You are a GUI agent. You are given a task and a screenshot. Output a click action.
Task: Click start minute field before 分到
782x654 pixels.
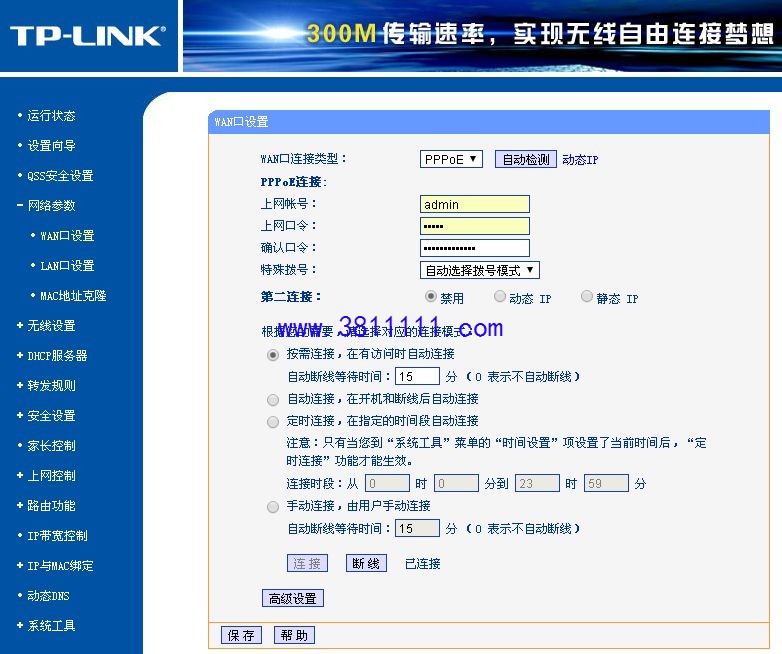tap(456, 483)
